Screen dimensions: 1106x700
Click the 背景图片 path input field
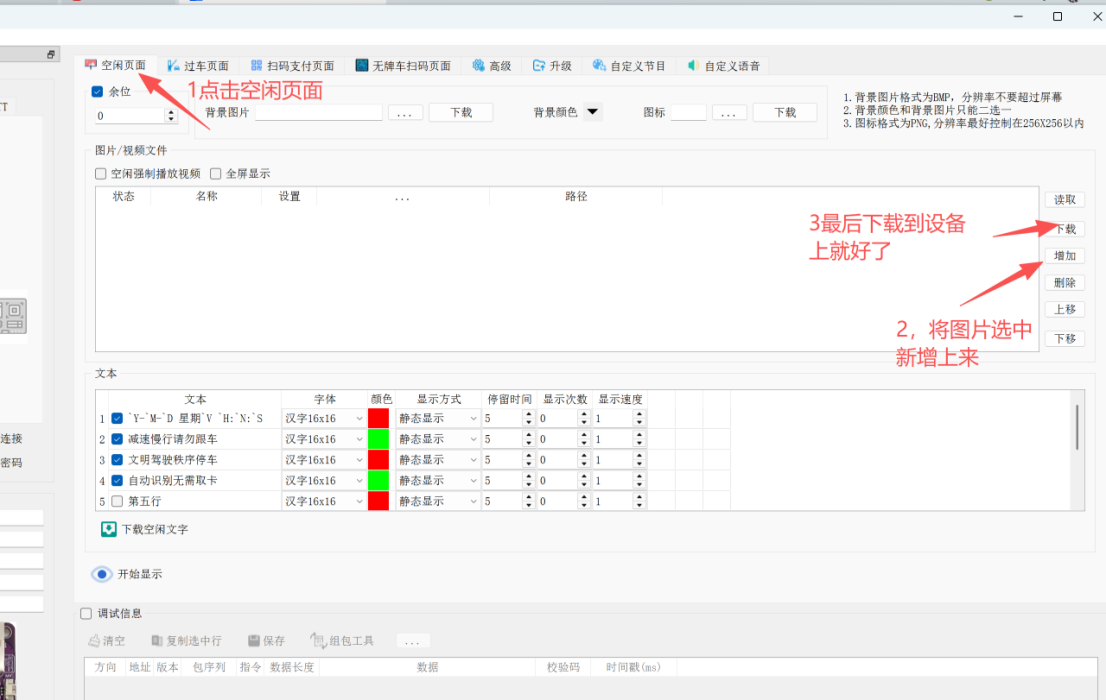[319, 113]
